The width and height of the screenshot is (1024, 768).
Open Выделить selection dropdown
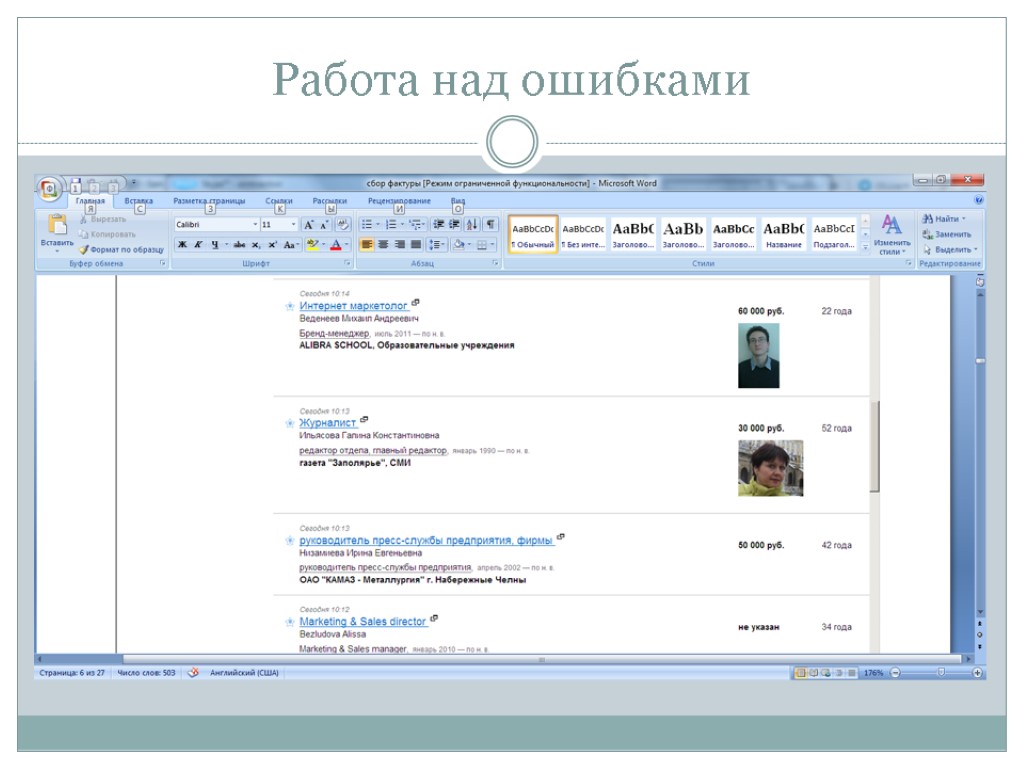[950, 249]
